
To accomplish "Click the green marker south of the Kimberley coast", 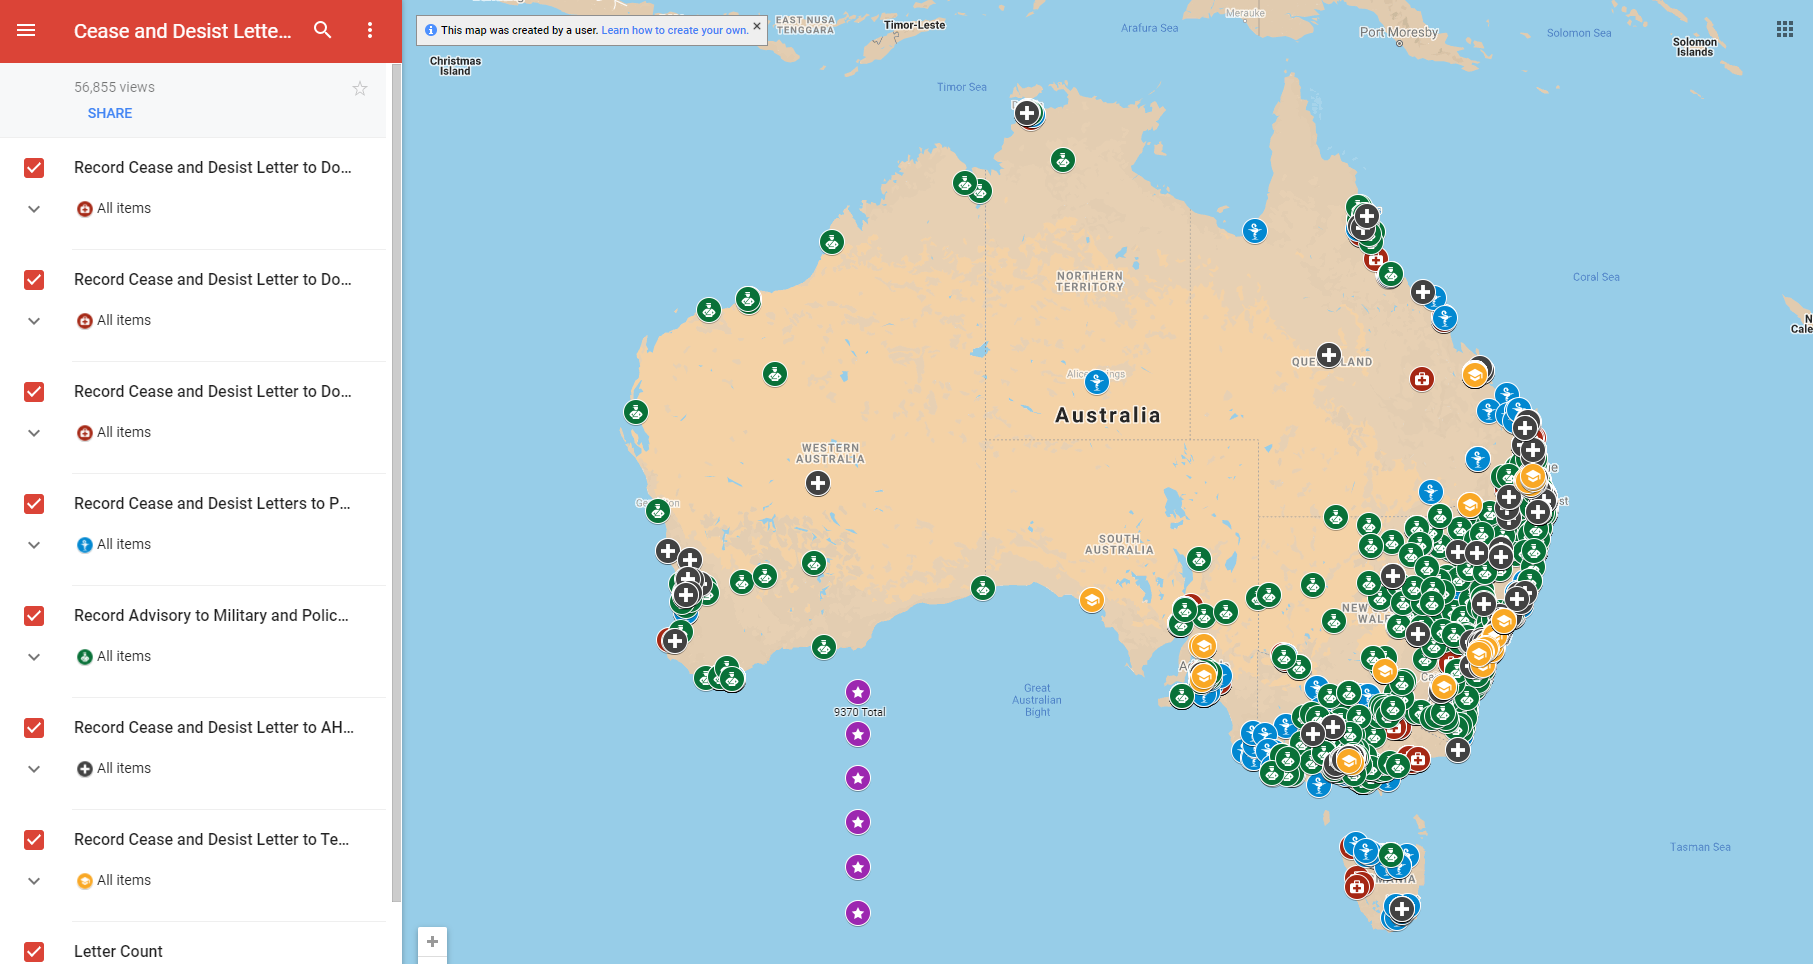I will pyautogui.click(x=832, y=242).
